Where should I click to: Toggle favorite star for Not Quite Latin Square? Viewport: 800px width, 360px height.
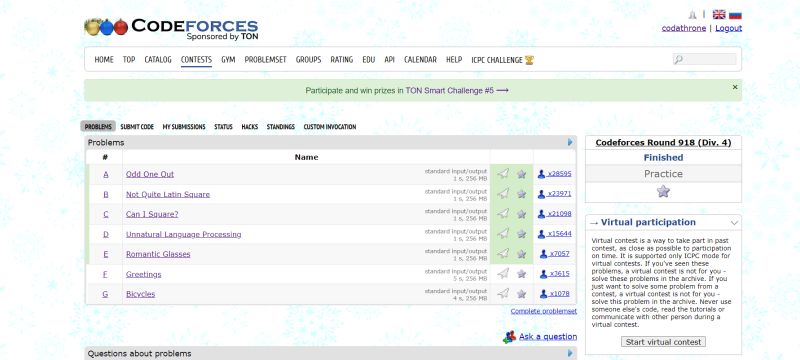(x=521, y=194)
